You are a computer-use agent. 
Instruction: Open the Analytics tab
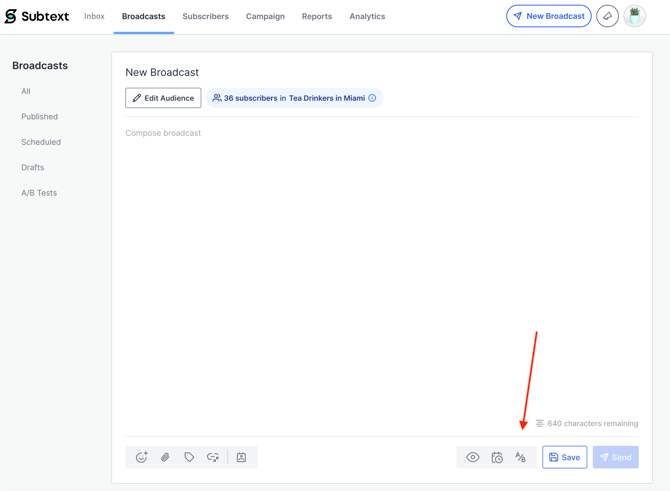pyautogui.click(x=367, y=16)
